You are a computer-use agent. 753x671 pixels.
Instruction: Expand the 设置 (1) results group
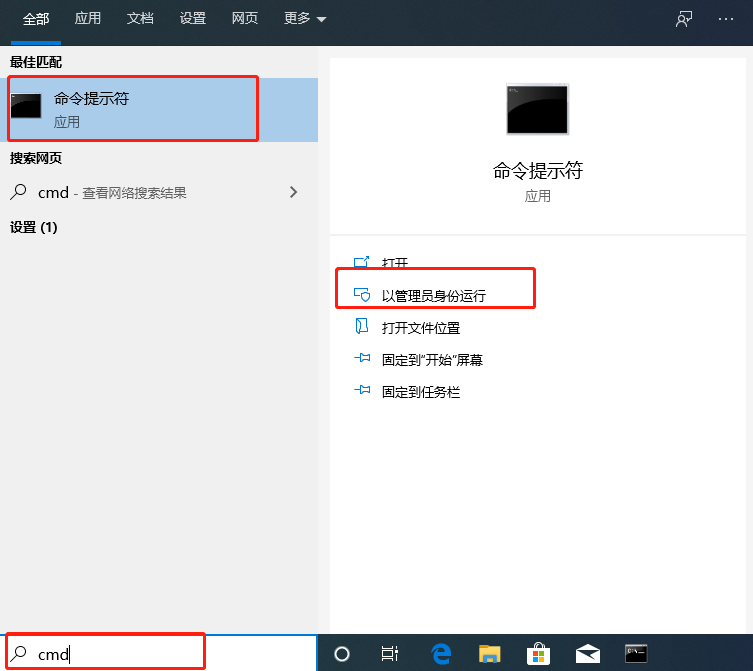pyautogui.click(x=34, y=227)
